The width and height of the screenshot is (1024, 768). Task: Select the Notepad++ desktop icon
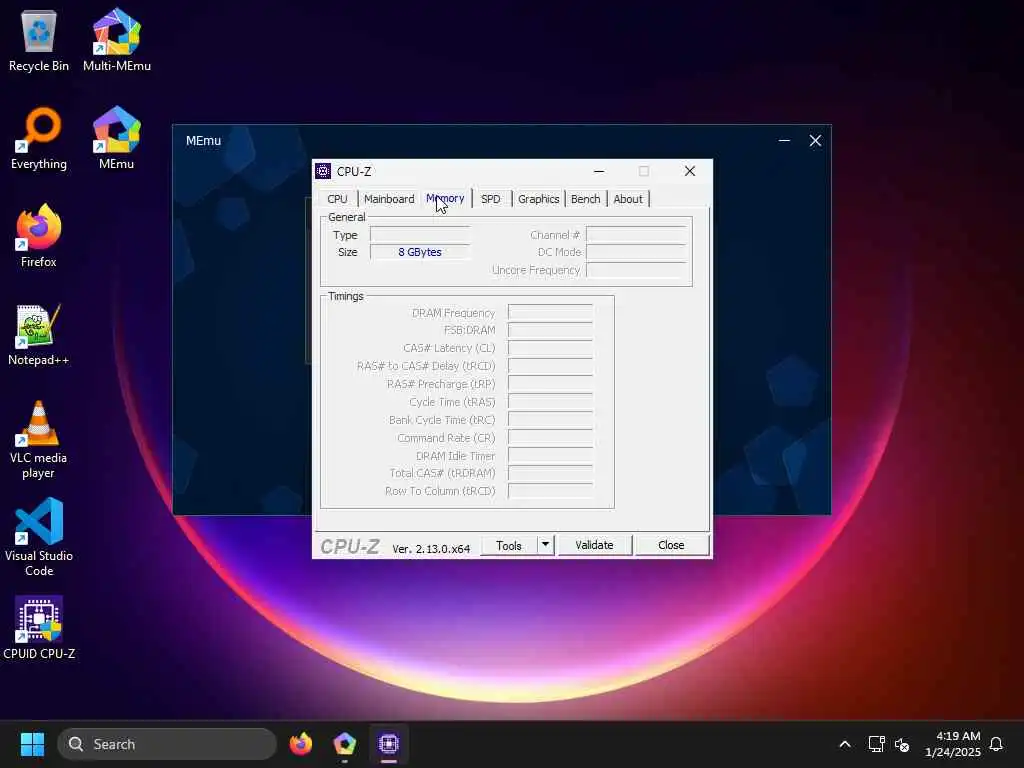(x=39, y=334)
